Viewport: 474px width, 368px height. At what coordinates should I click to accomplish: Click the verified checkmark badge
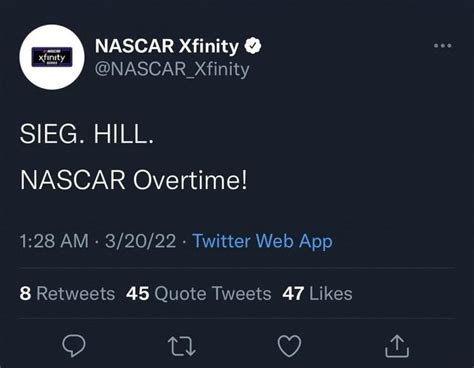pos(253,46)
